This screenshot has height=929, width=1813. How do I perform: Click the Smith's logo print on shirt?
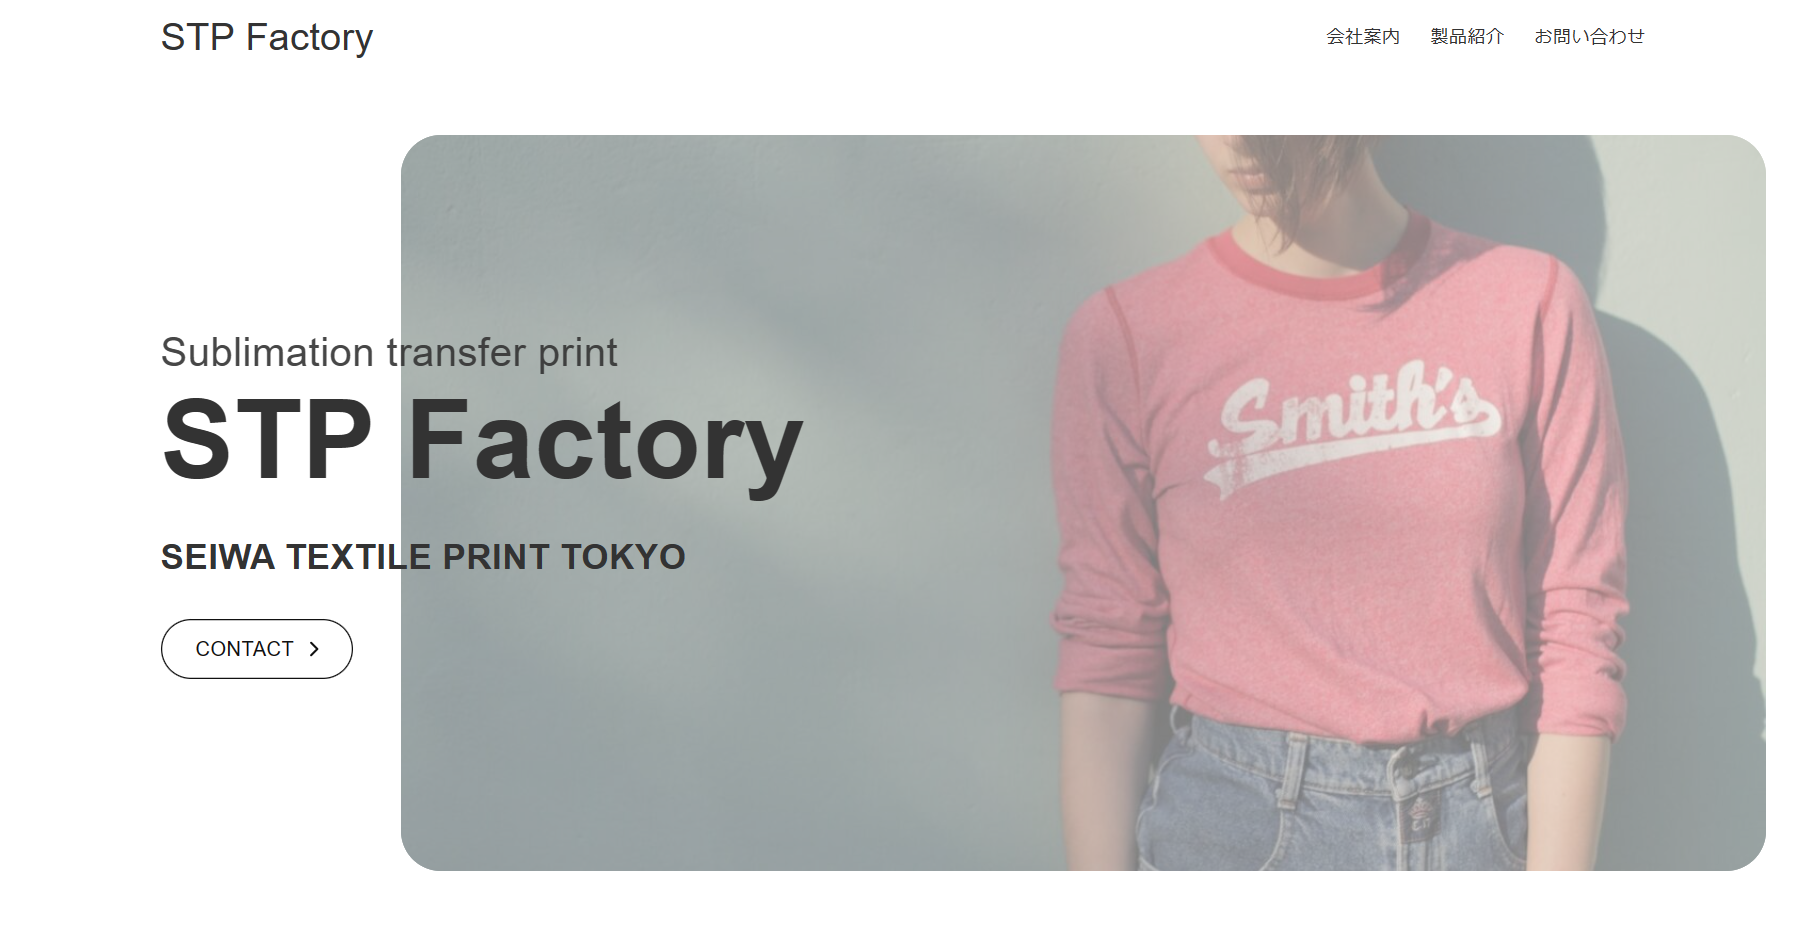click(1355, 425)
